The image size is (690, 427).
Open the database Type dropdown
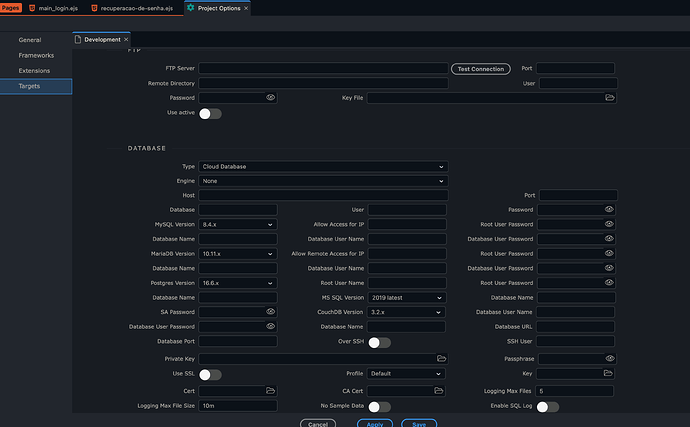point(323,167)
